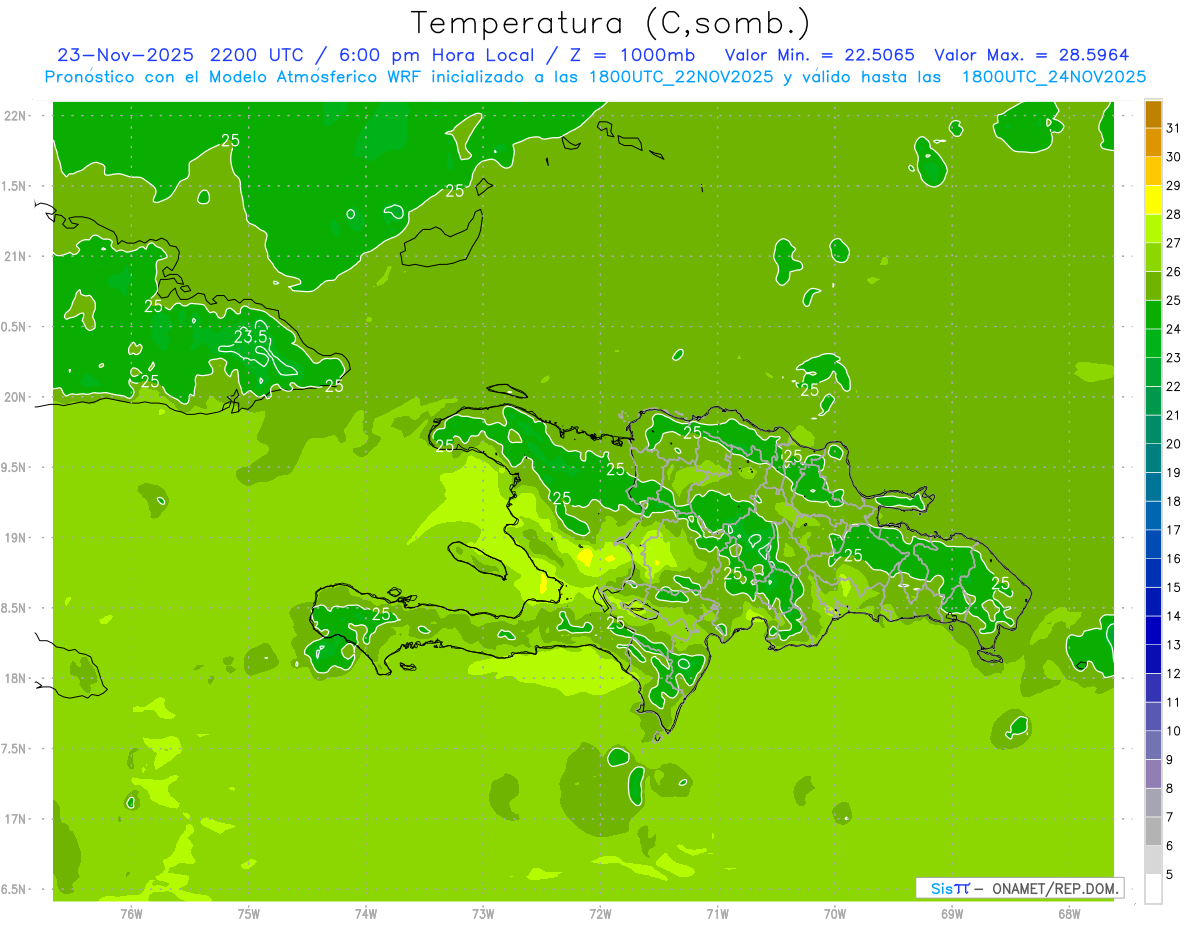Click the "75W" longitude axis label
1200x927 pixels.
249,913
